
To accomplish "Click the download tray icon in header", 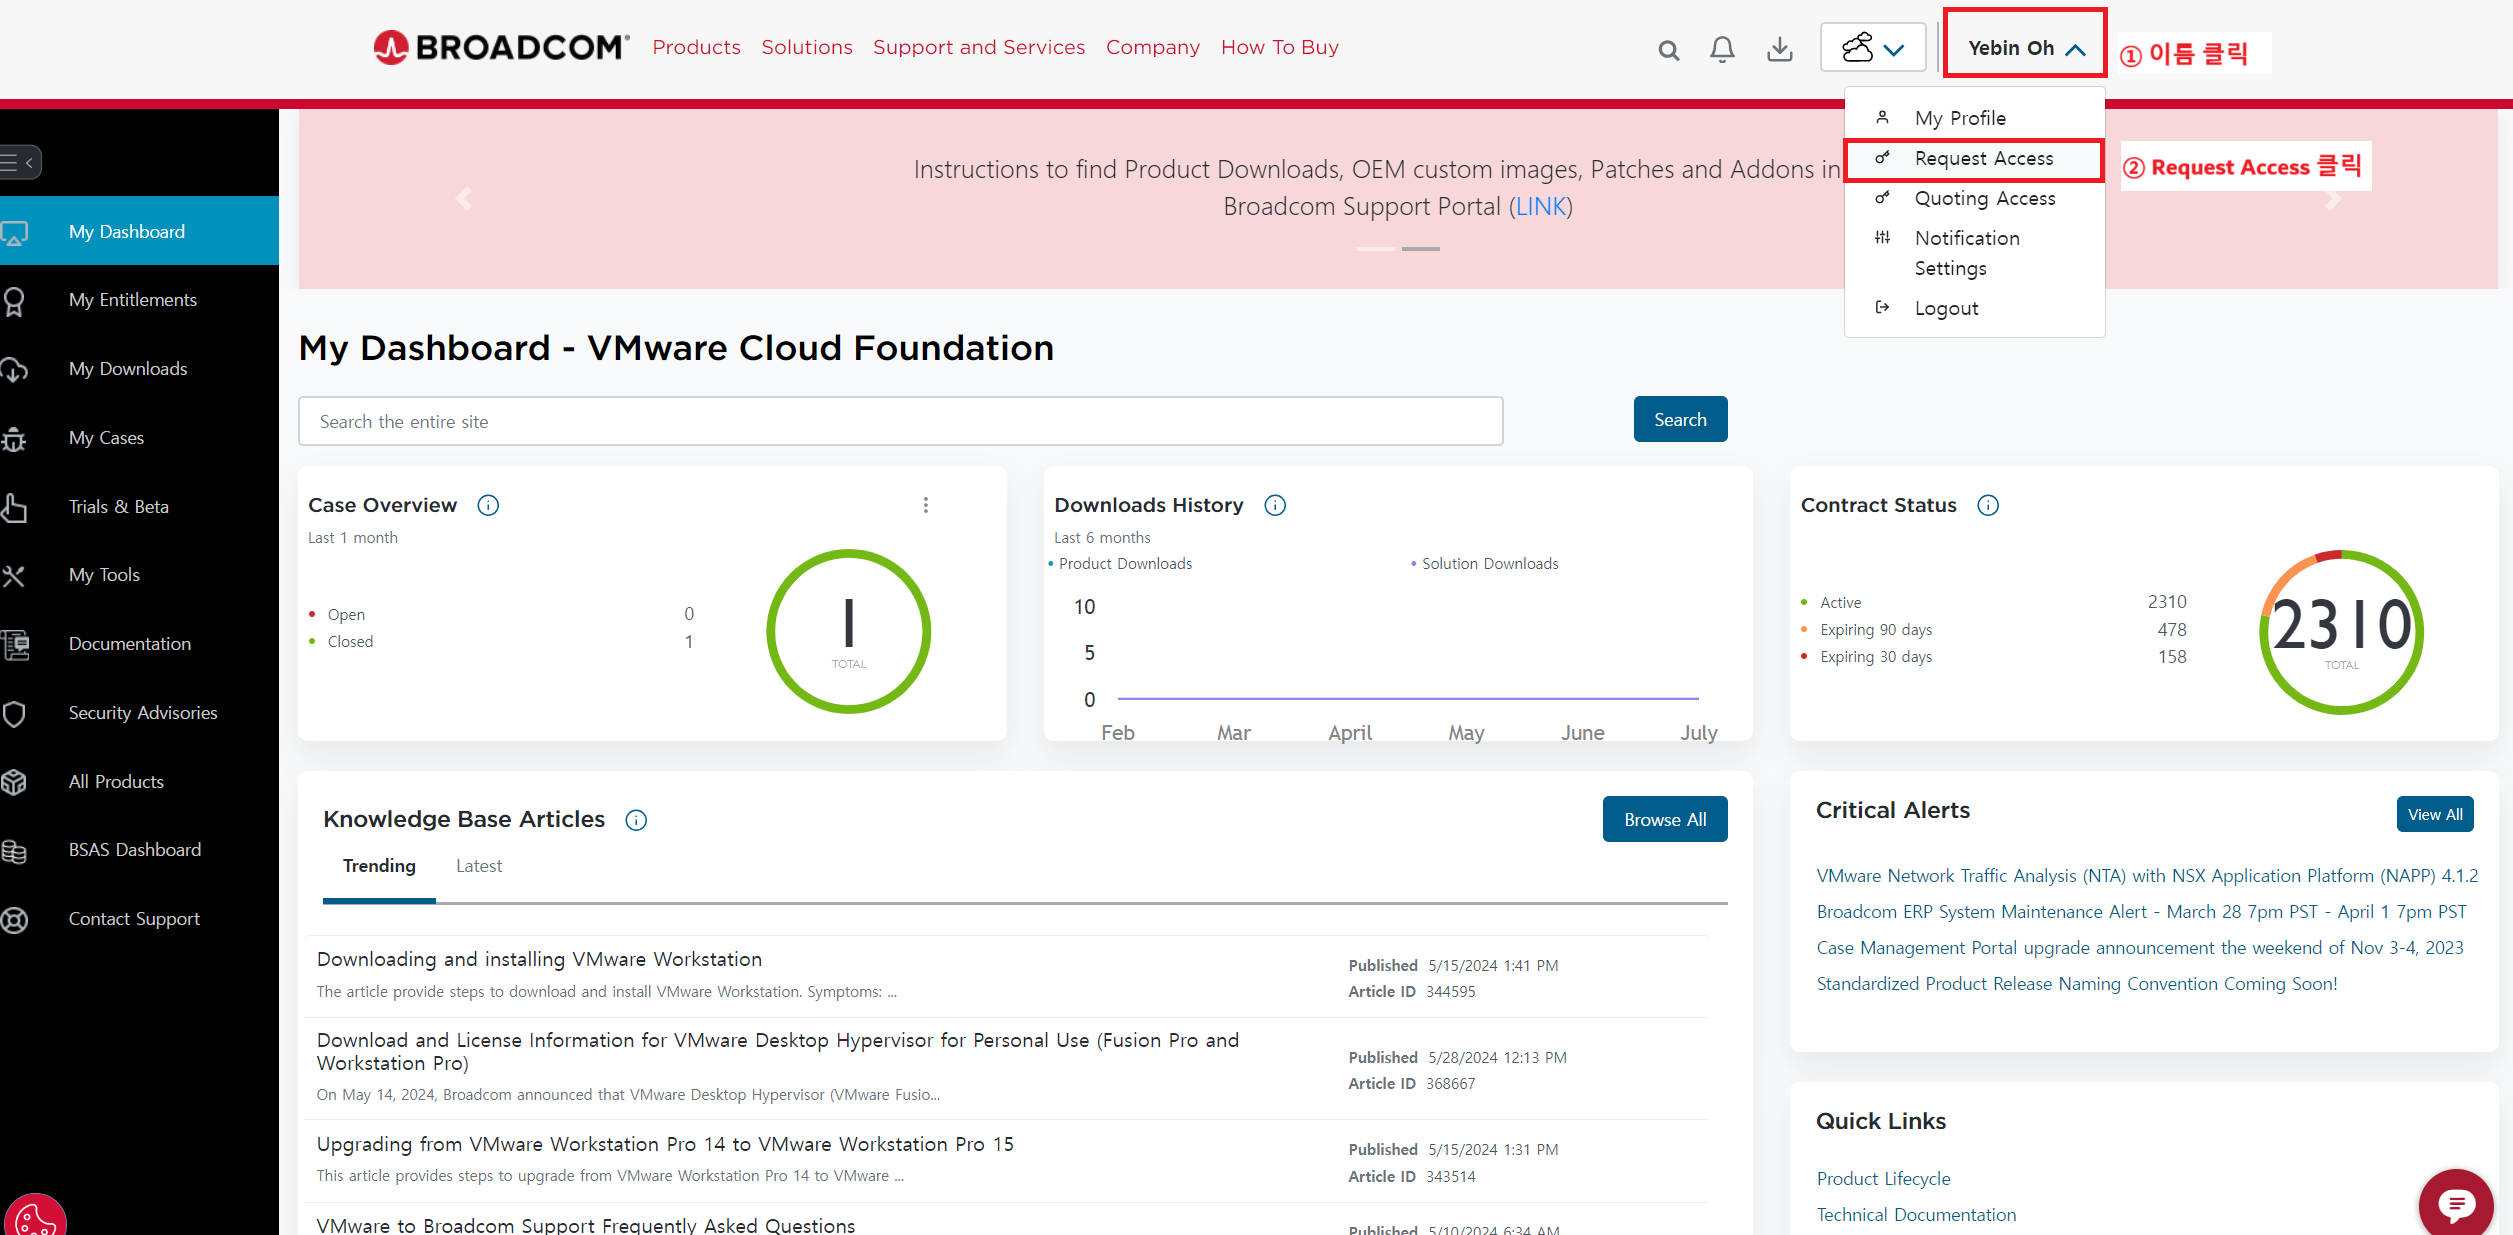I will (x=1780, y=49).
